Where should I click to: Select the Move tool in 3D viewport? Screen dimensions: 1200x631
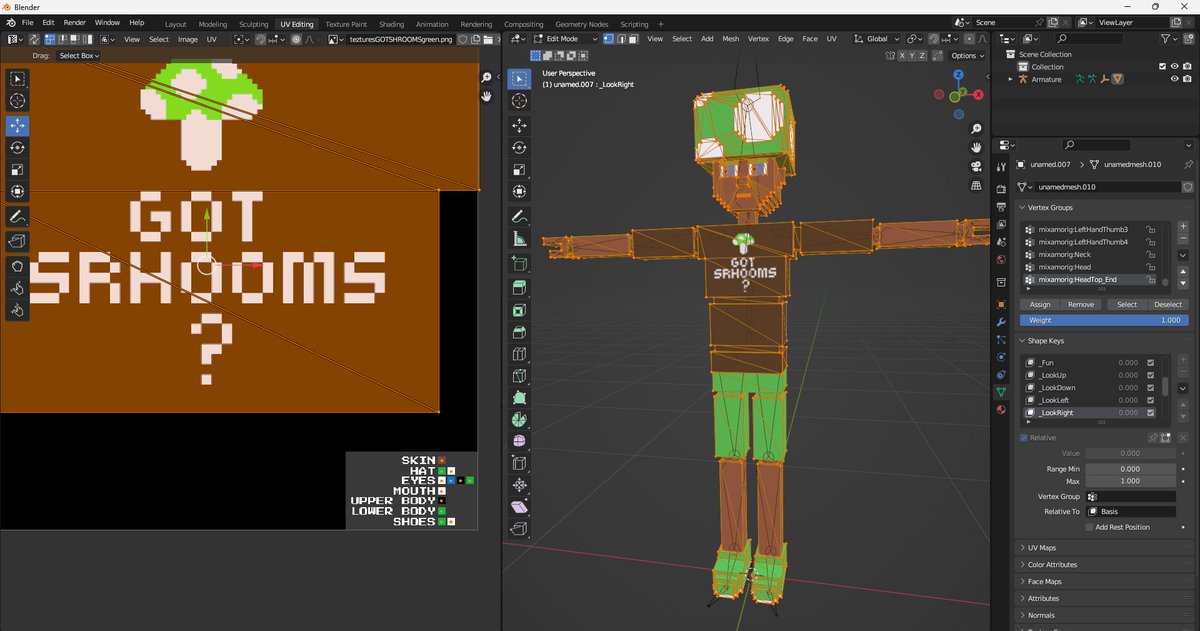pyautogui.click(x=519, y=126)
